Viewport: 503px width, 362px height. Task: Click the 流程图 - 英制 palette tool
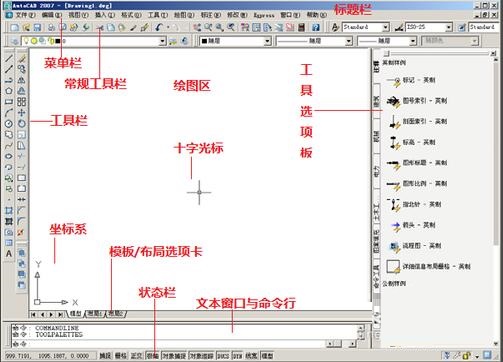coord(414,246)
